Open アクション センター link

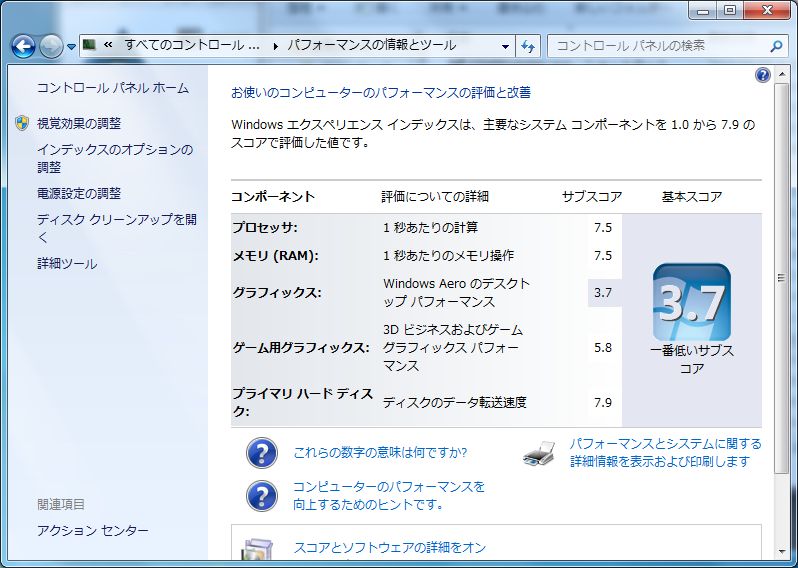tap(93, 531)
